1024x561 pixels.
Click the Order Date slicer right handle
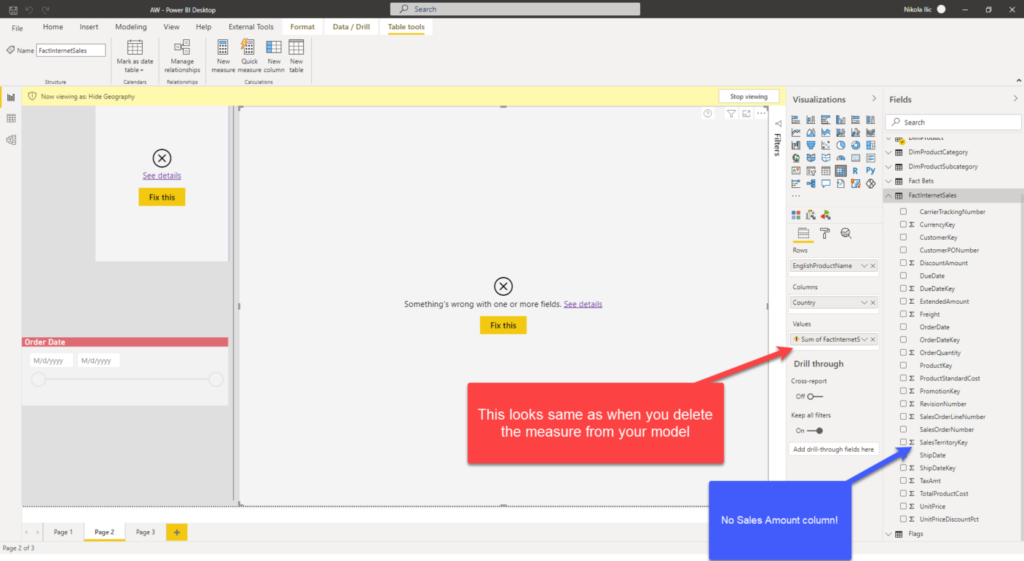(216, 379)
